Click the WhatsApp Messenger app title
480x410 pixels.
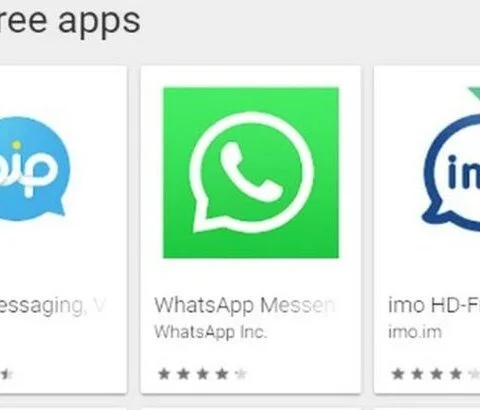pos(245,305)
